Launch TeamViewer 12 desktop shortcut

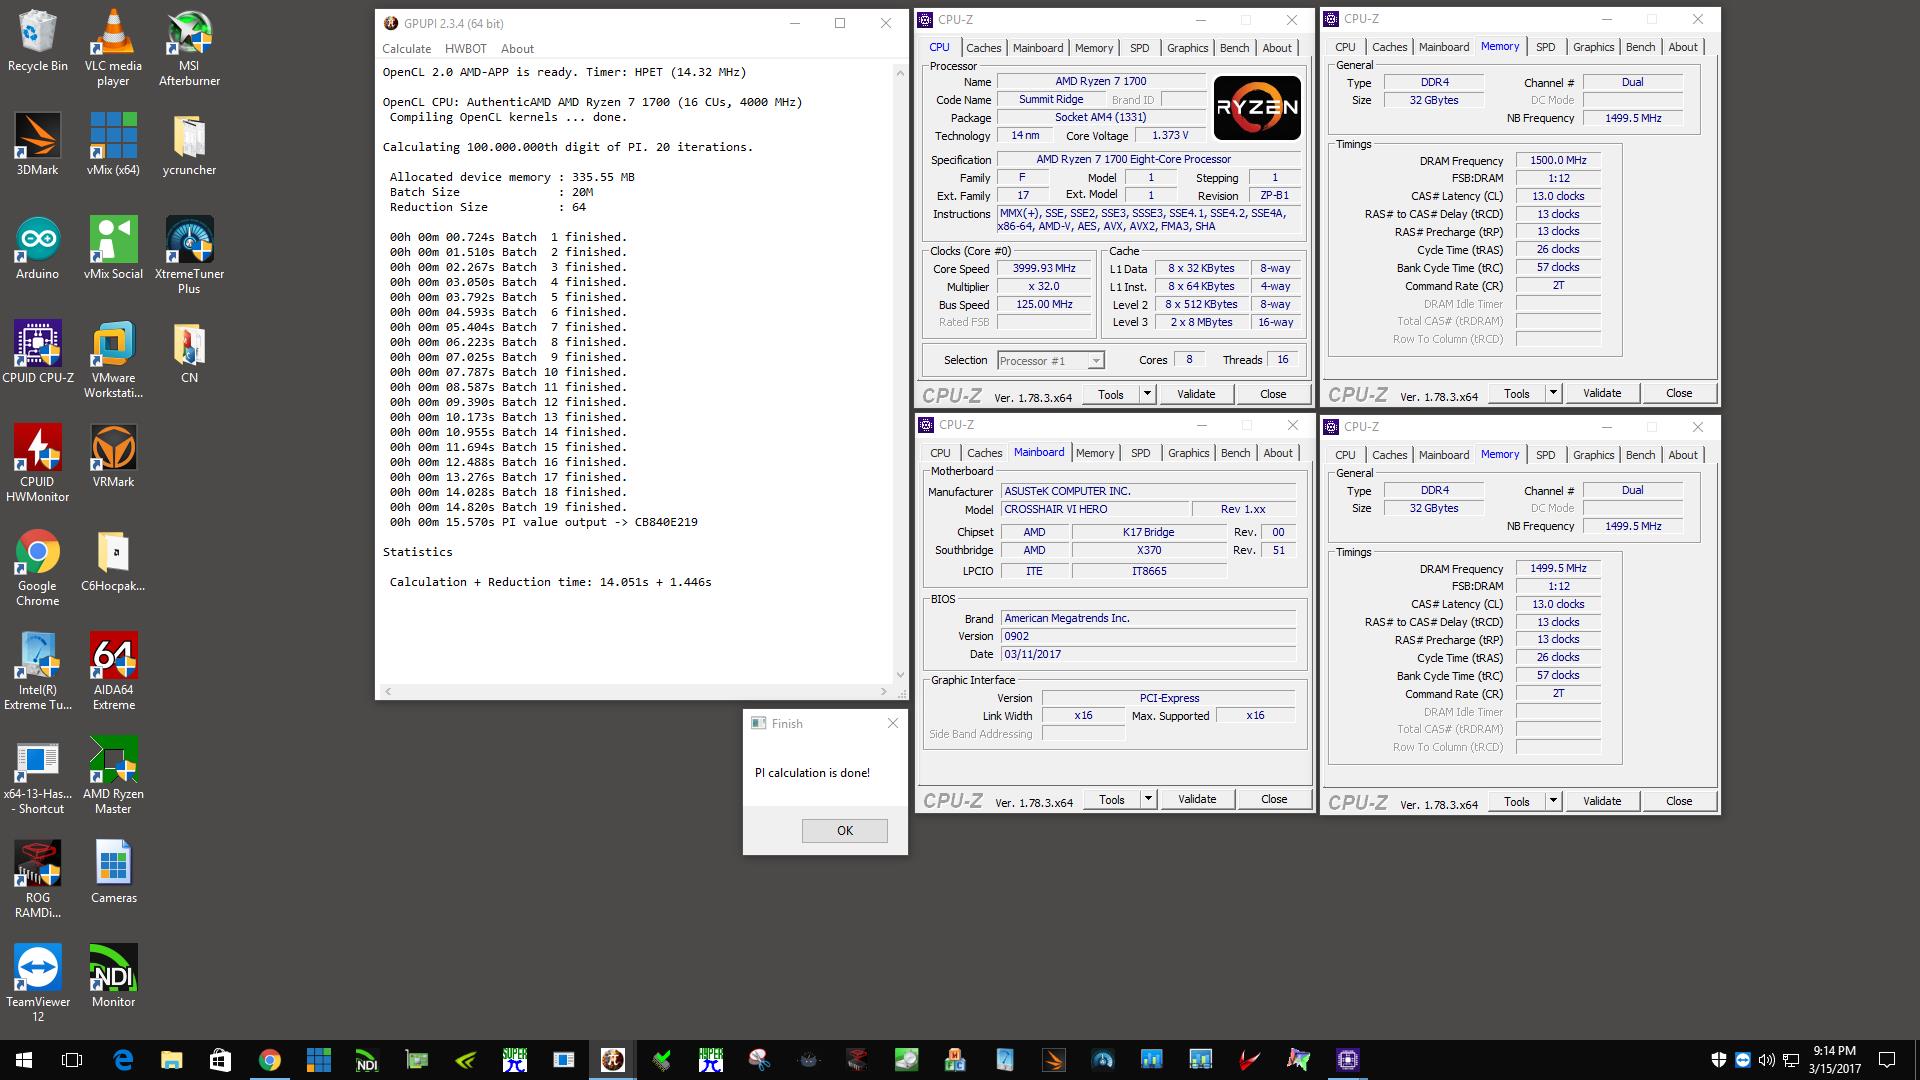point(37,984)
